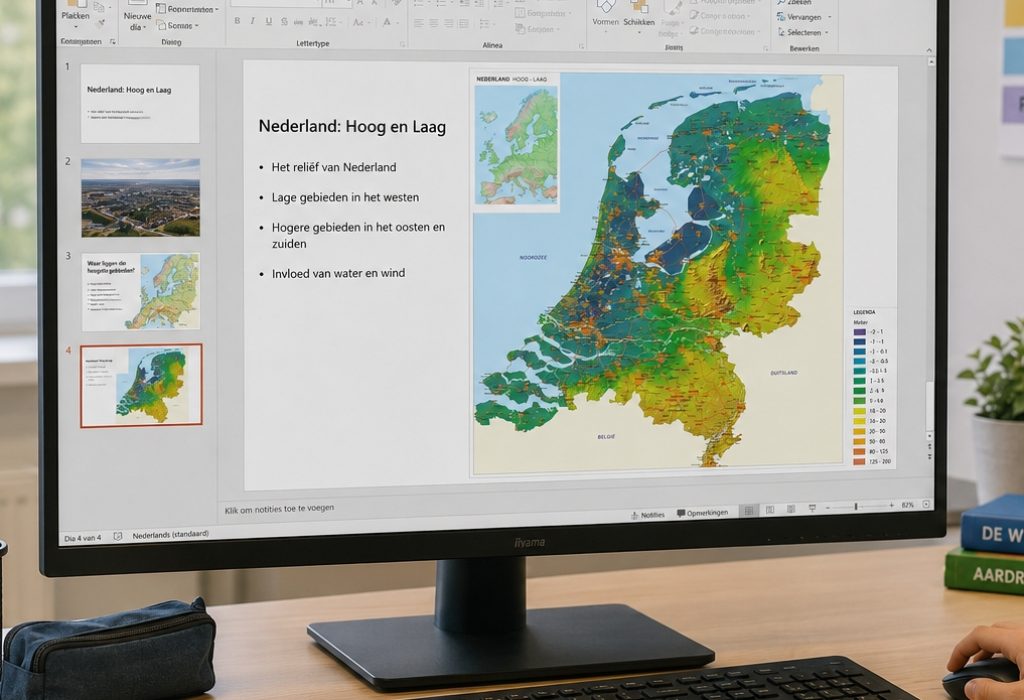The width and height of the screenshot is (1024, 700).
Task: Click the Selecteren cursor icon
Action: [781, 32]
